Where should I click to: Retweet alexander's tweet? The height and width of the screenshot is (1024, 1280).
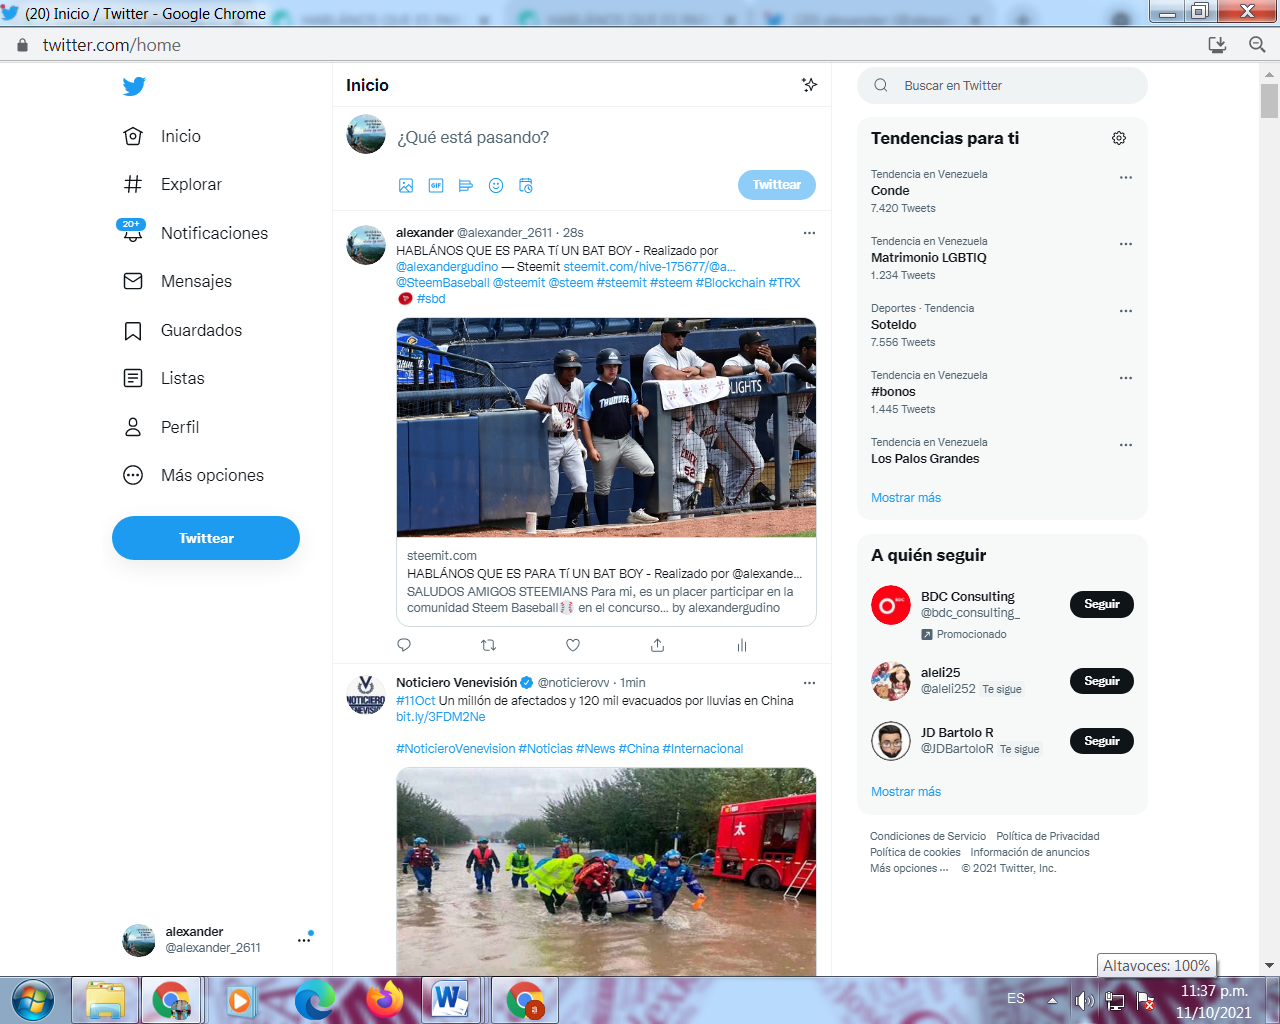488,645
